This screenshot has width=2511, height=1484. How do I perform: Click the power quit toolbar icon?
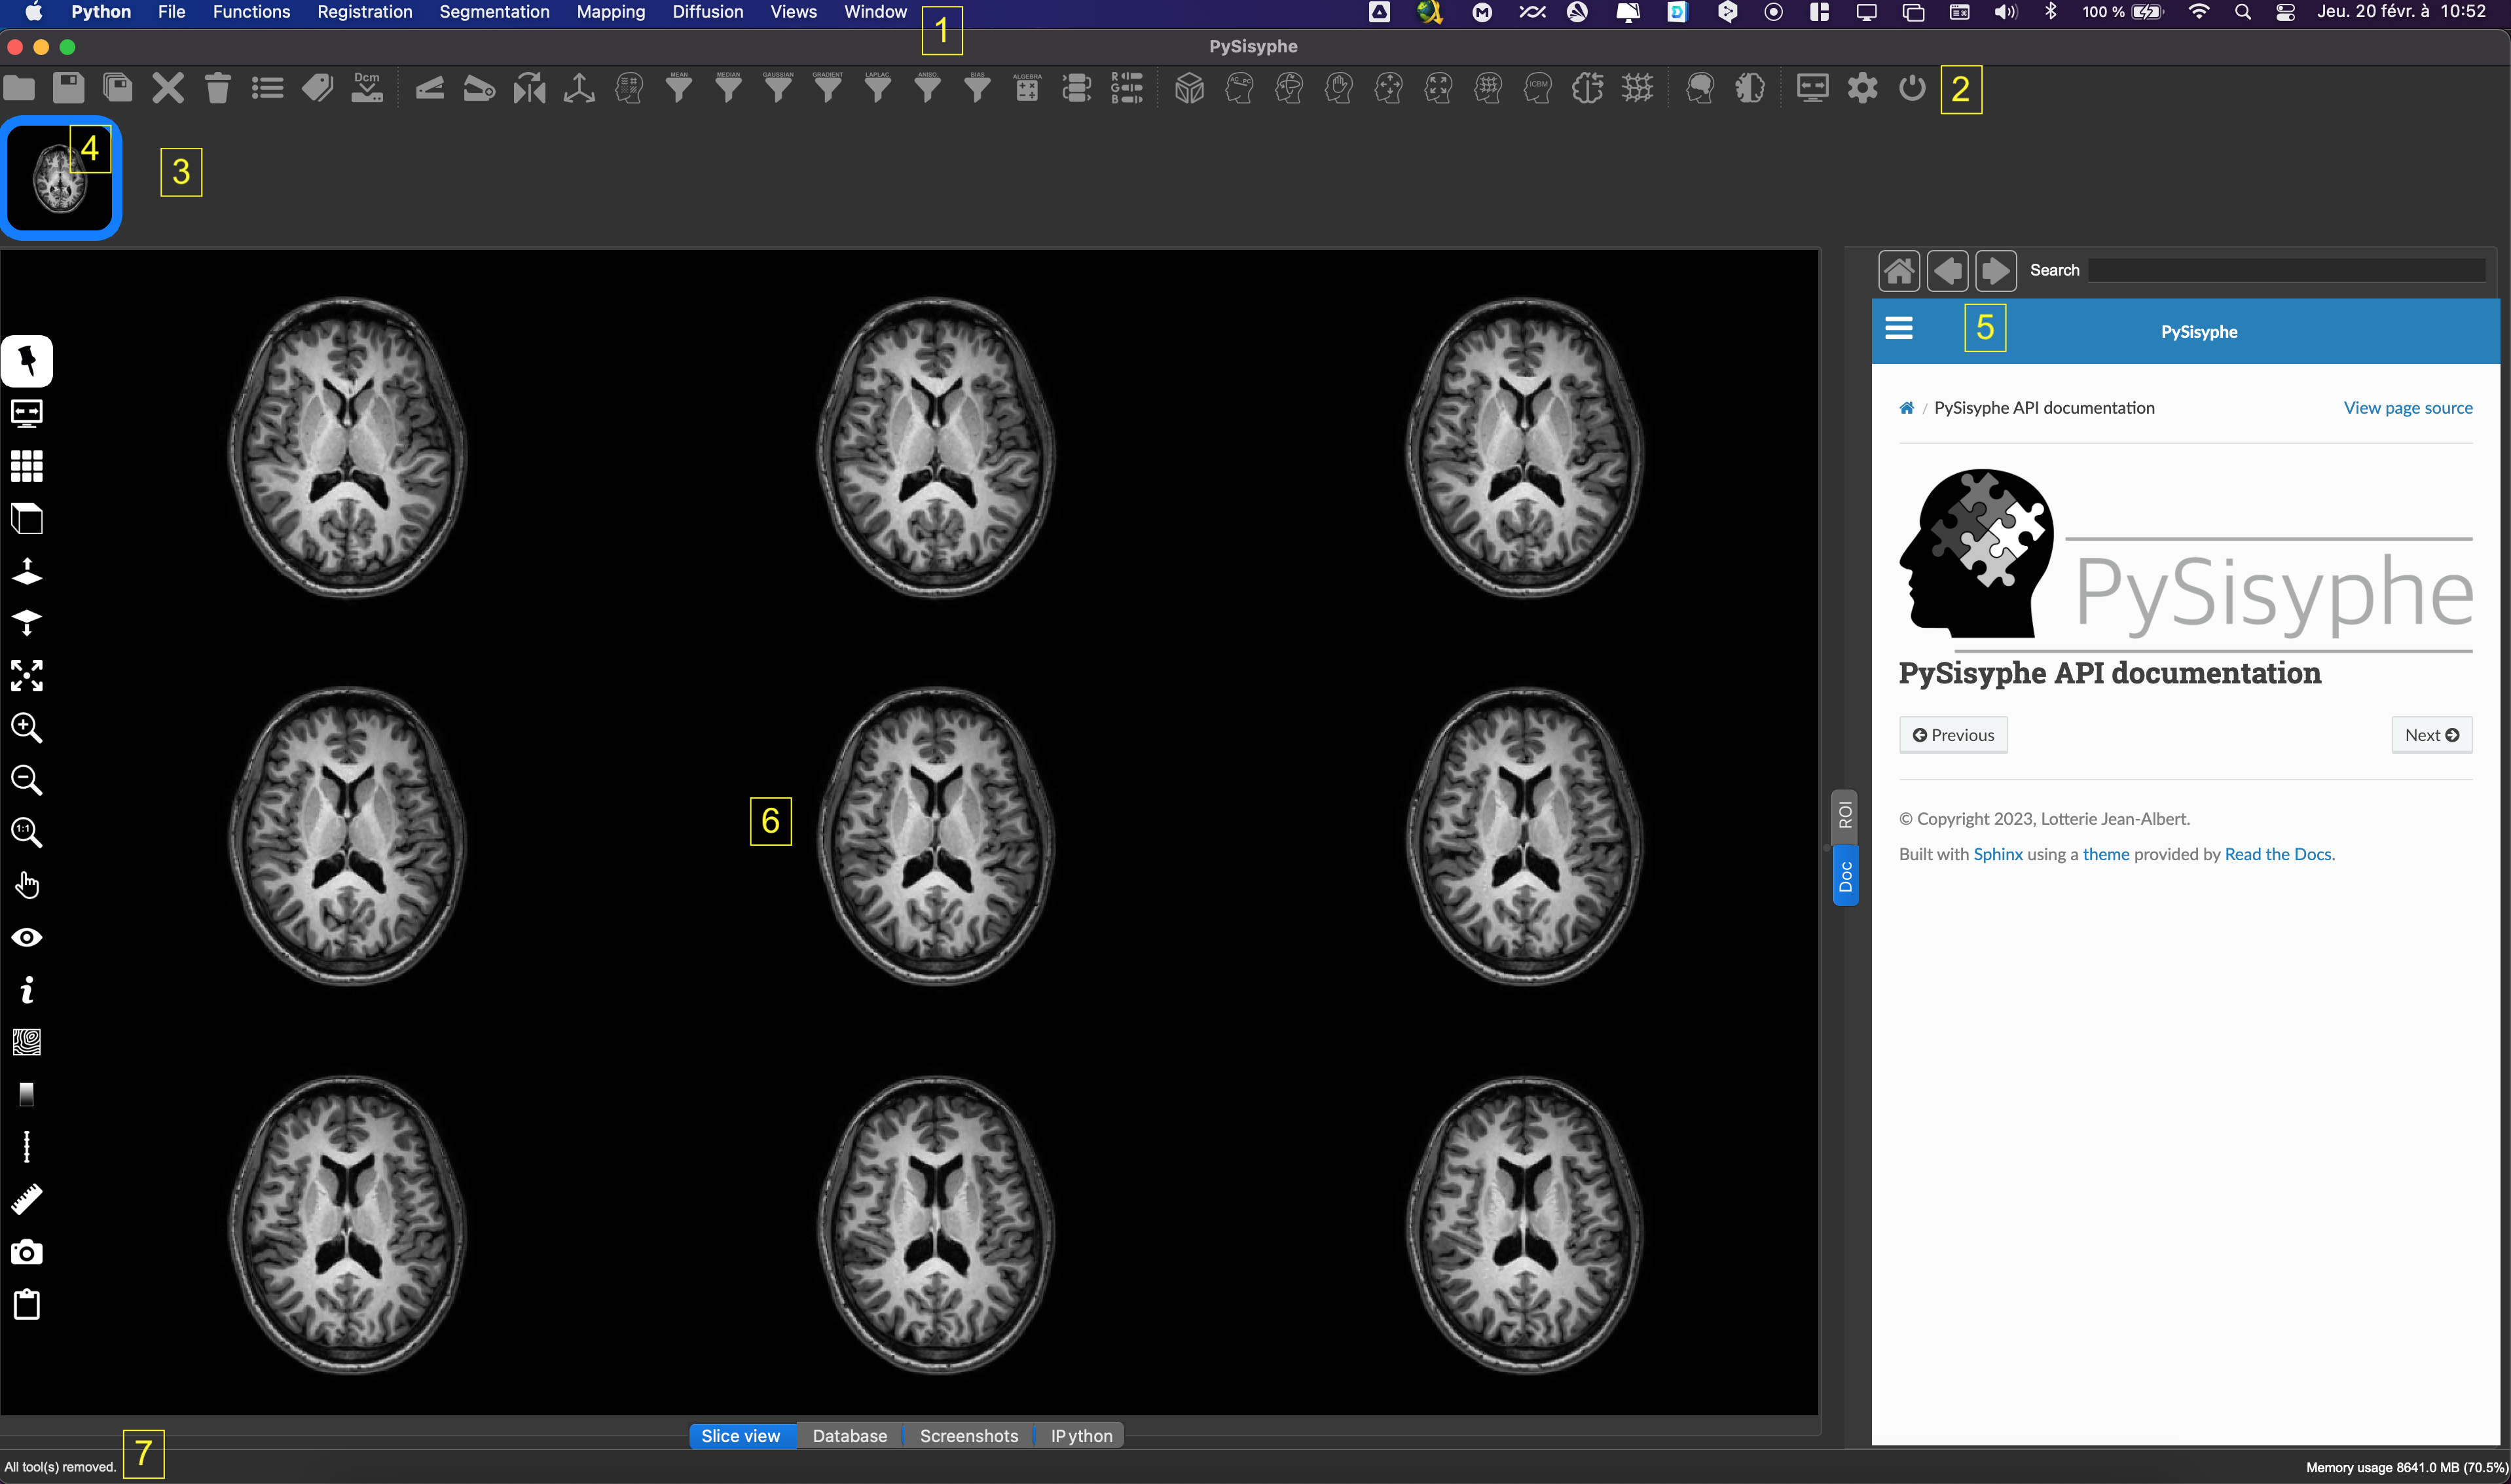(x=1912, y=88)
